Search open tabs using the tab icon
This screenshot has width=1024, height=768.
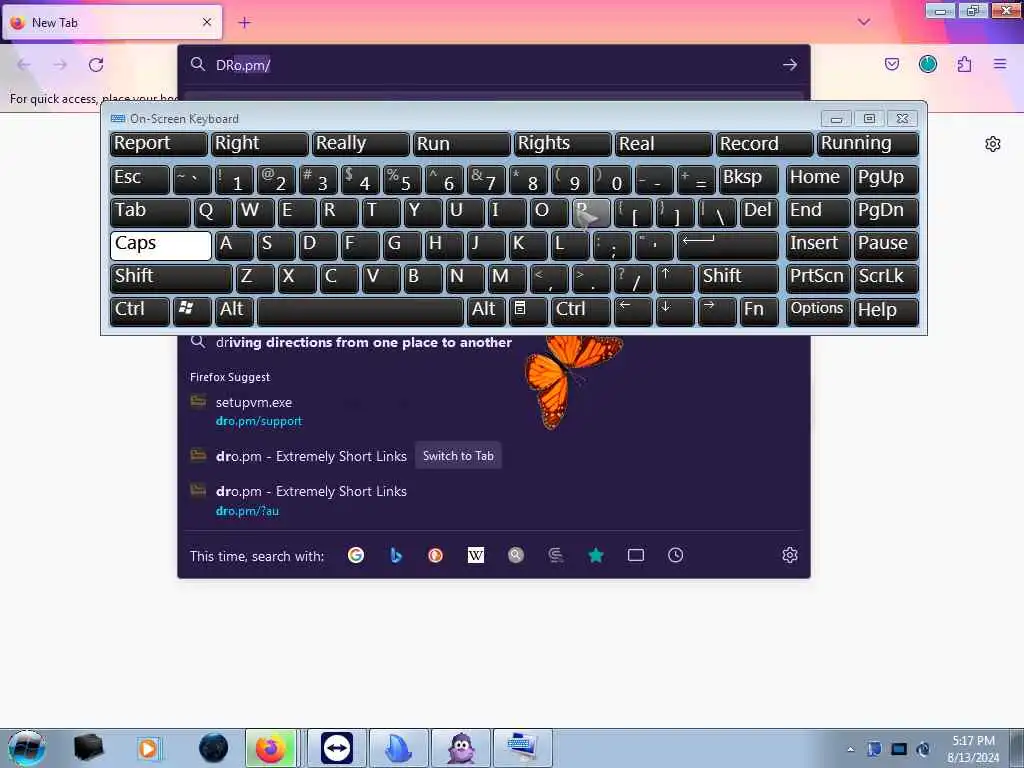coord(635,555)
